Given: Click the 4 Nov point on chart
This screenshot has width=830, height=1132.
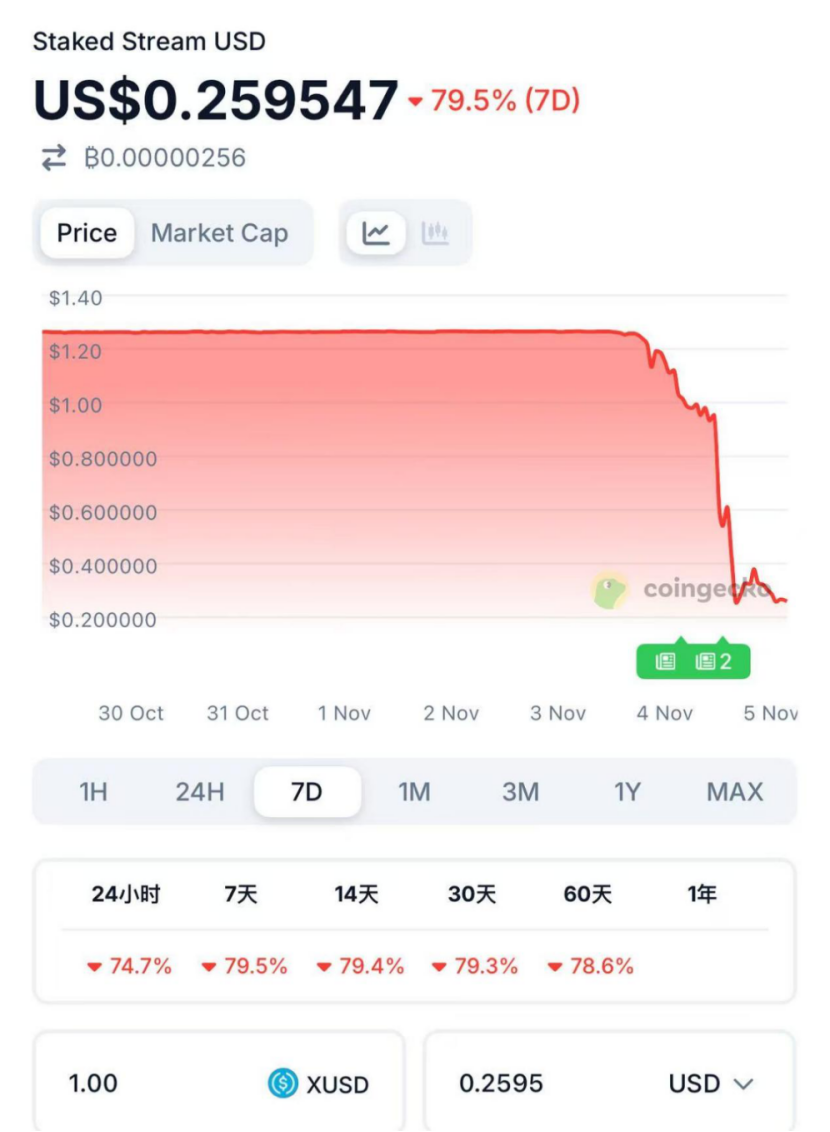Looking at the screenshot, I should click(x=664, y=713).
